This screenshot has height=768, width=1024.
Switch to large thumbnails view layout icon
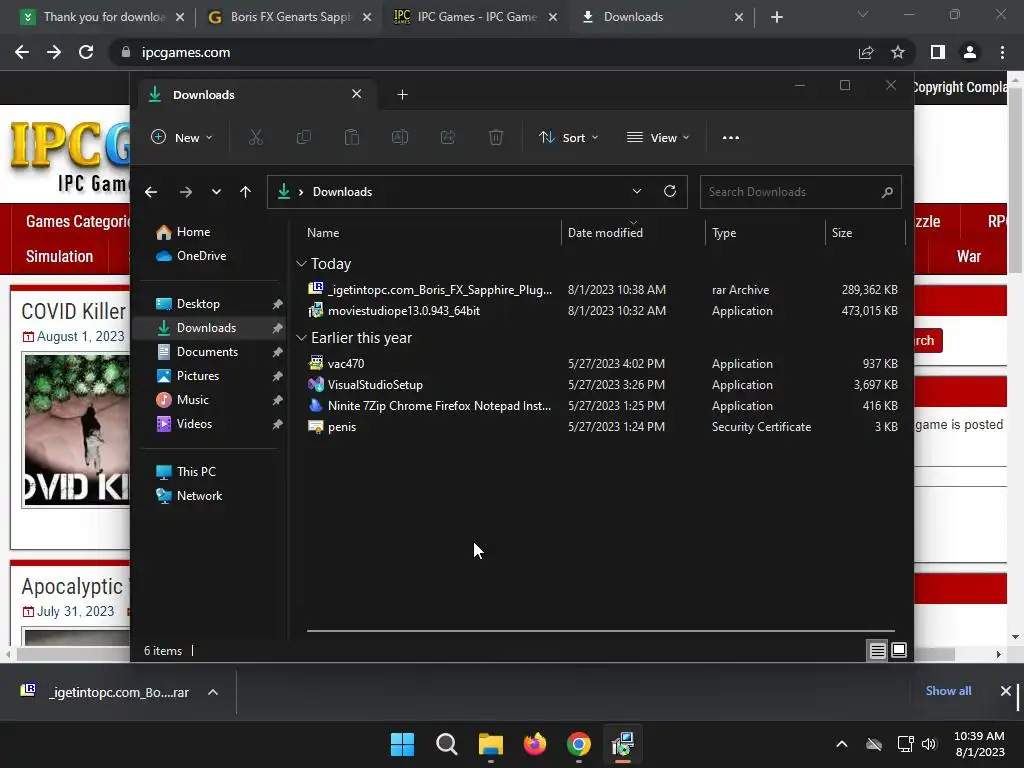click(x=899, y=650)
